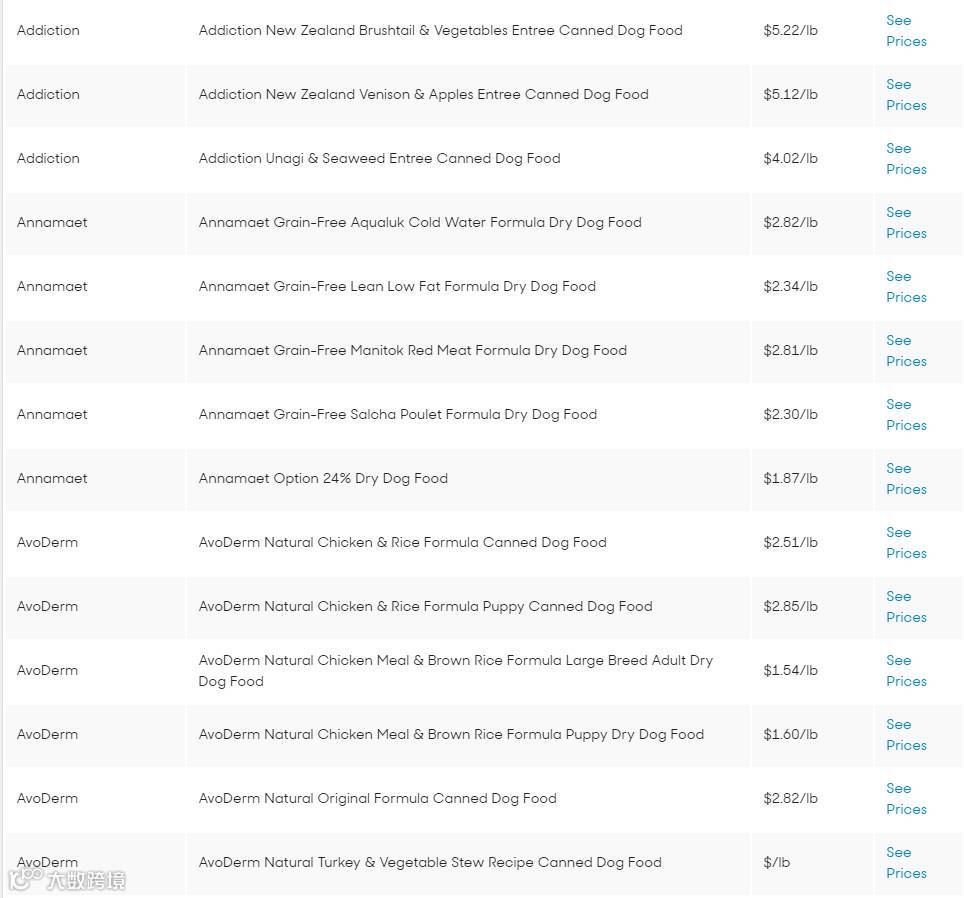The image size is (964, 898).
Task: Select 'Annamaet Option 24% Dry Dog Food' name
Action: (x=323, y=478)
